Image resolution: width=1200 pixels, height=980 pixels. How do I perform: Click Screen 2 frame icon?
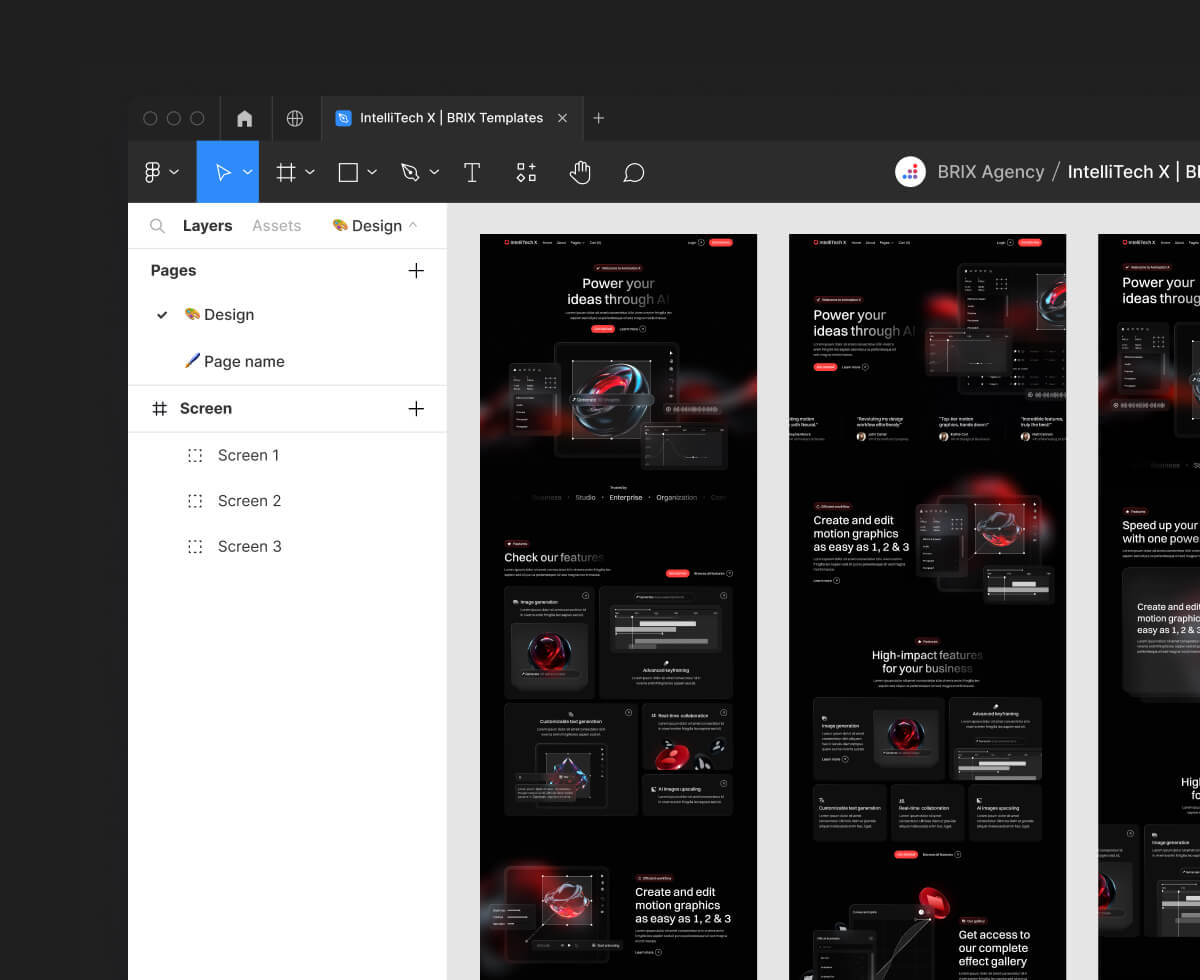coord(195,501)
